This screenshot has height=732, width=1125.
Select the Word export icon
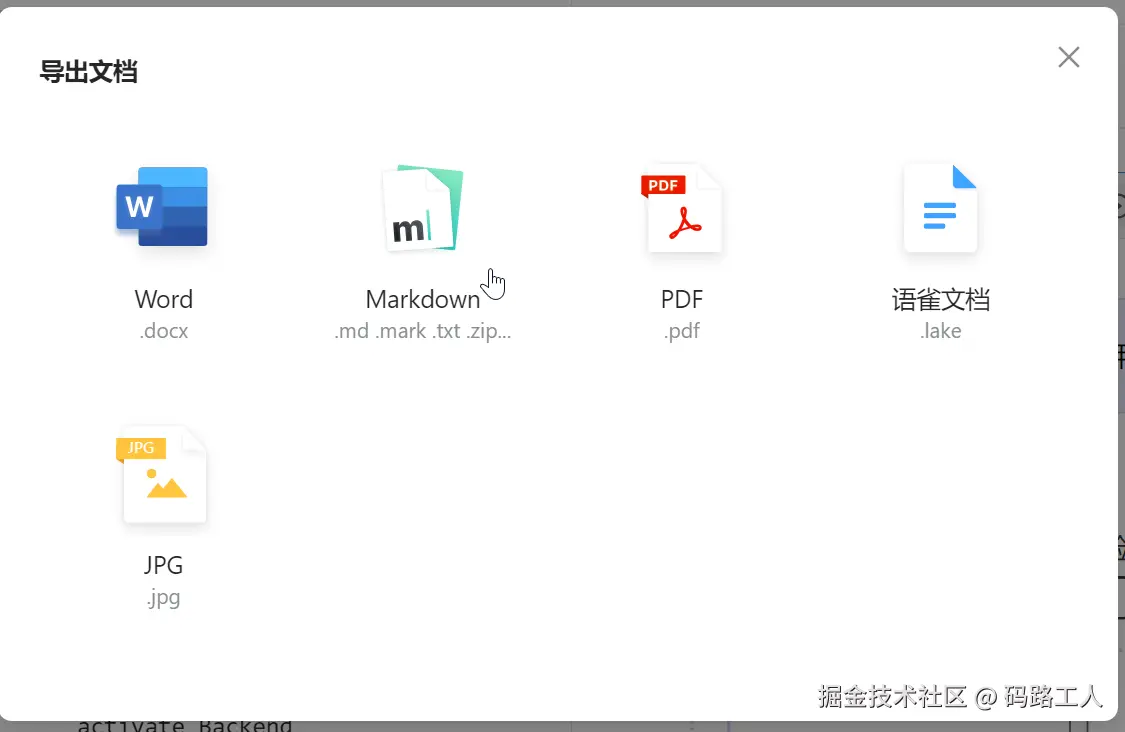point(162,207)
